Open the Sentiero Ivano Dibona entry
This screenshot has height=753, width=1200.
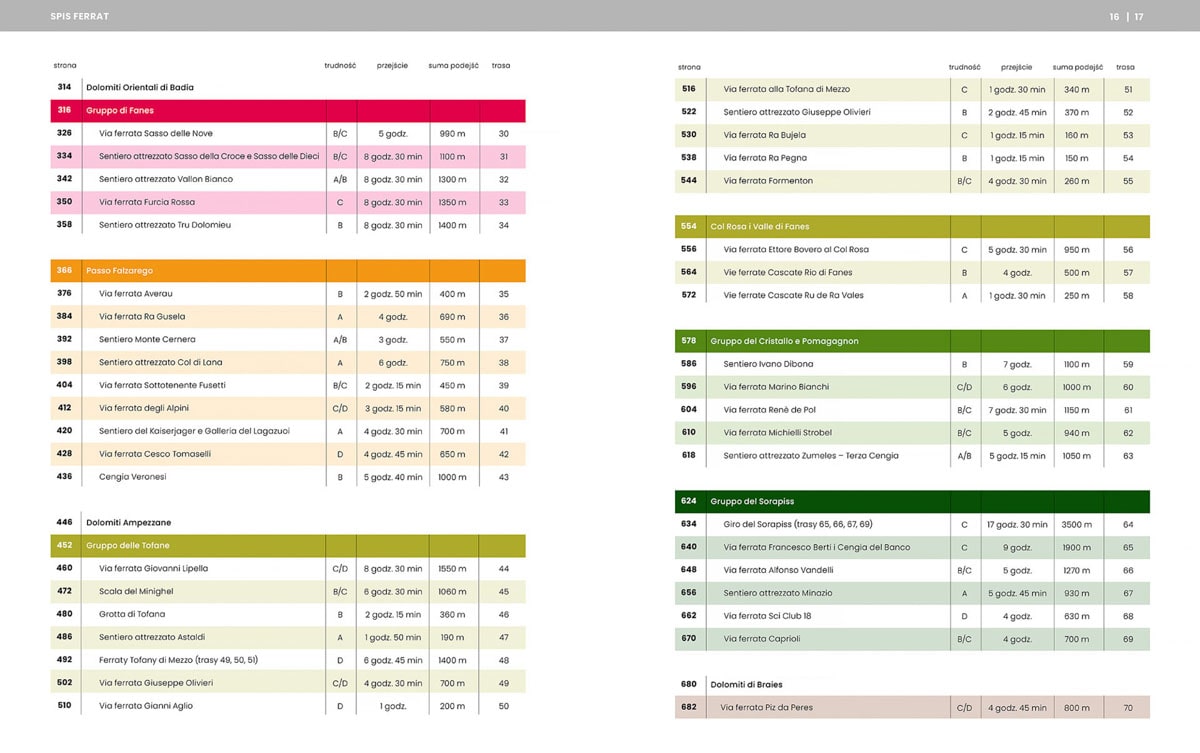pyautogui.click(x=768, y=364)
